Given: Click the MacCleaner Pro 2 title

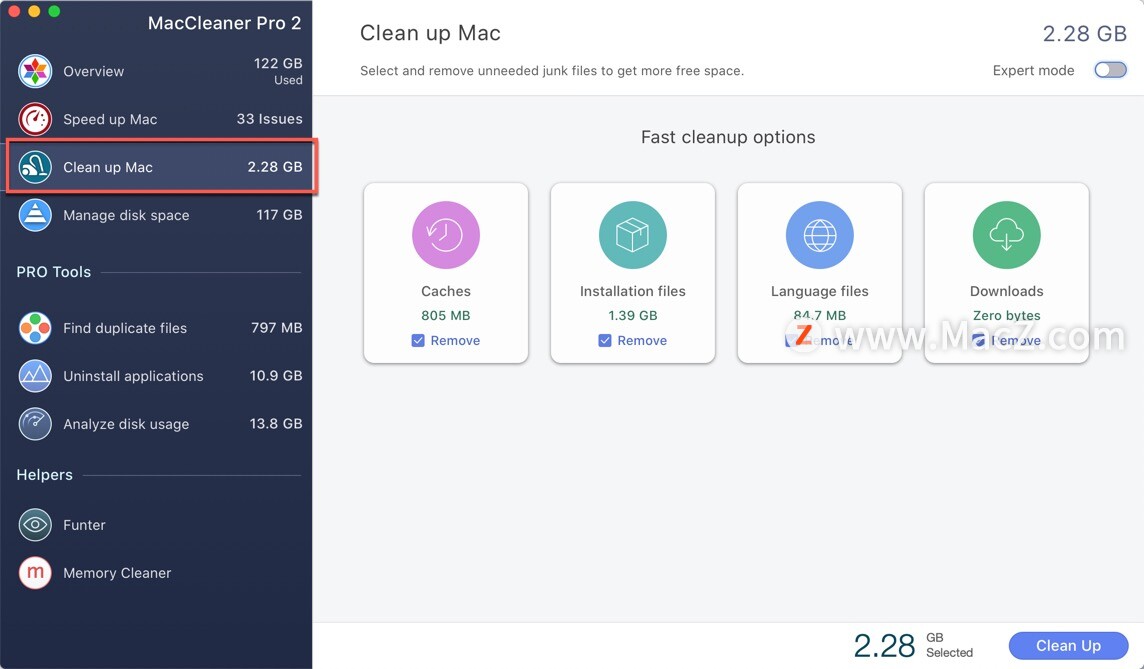Looking at the screenshot, I should tap(224, 23).
